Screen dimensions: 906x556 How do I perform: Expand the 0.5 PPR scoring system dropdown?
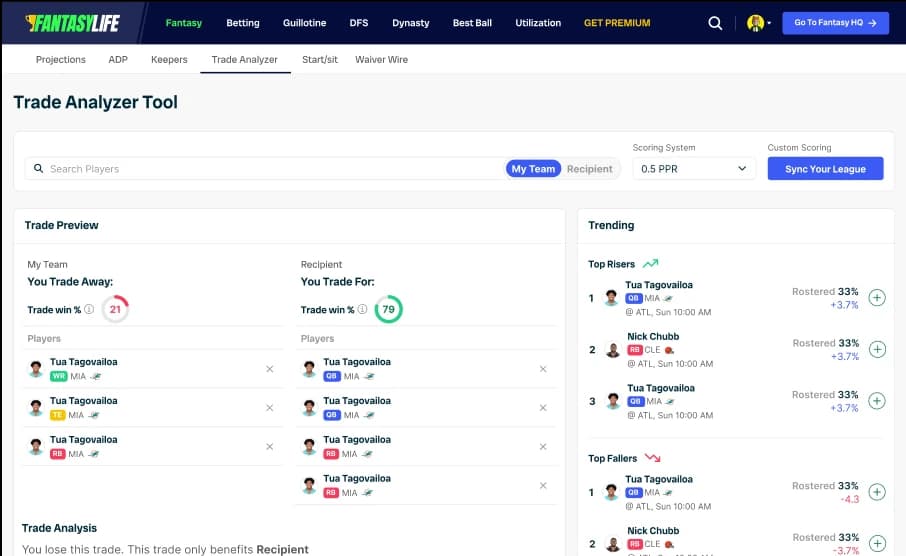click(x=694, y=169)
